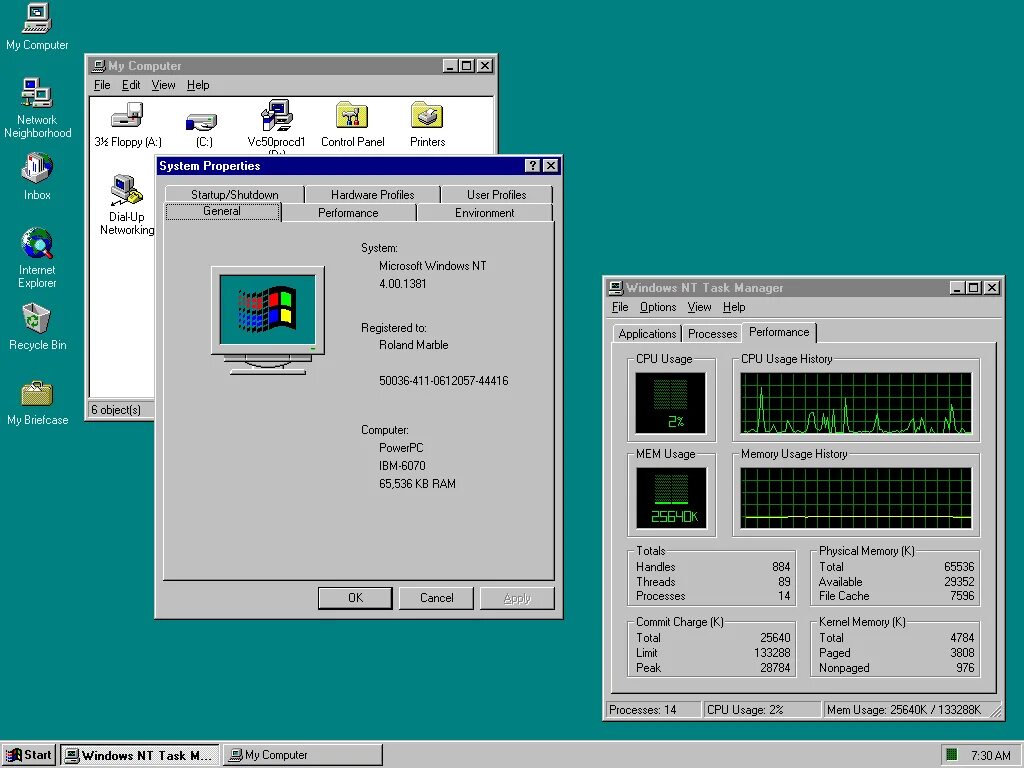
Task: Click the '6 object(s)' status bar text
Action: click(x=116, y=410)
